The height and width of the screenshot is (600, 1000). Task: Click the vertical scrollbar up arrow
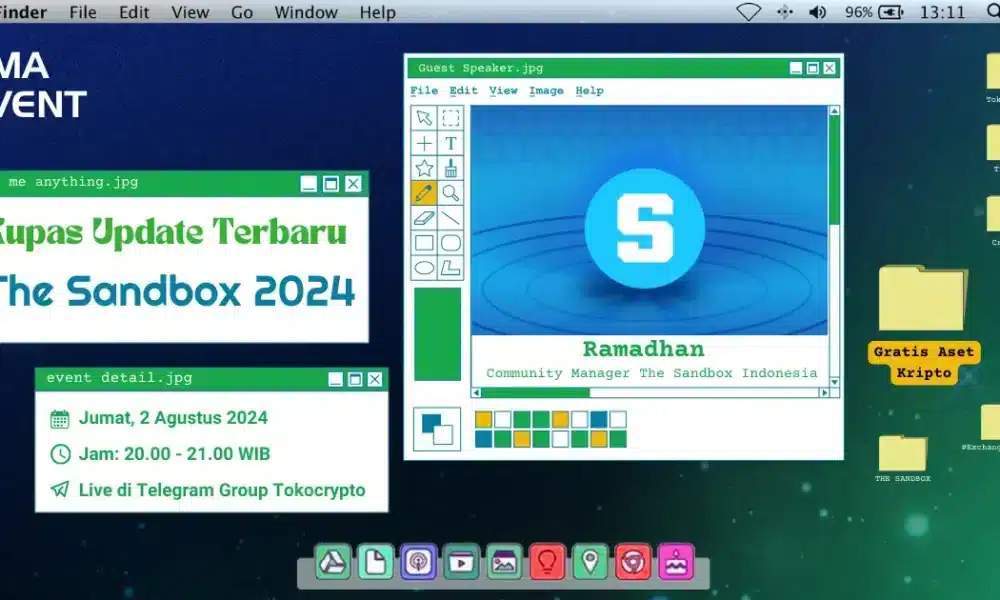(x=834, y=111)
